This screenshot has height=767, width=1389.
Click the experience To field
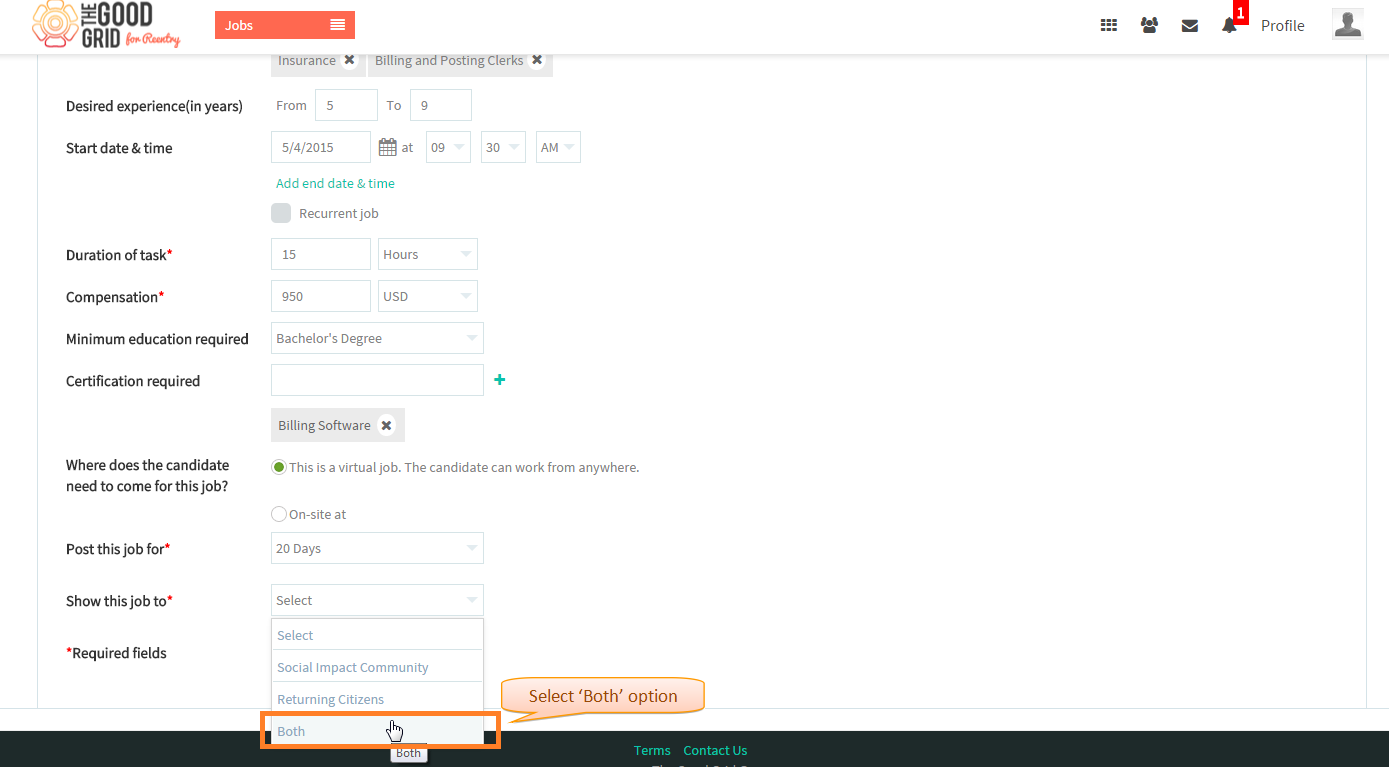441,105
